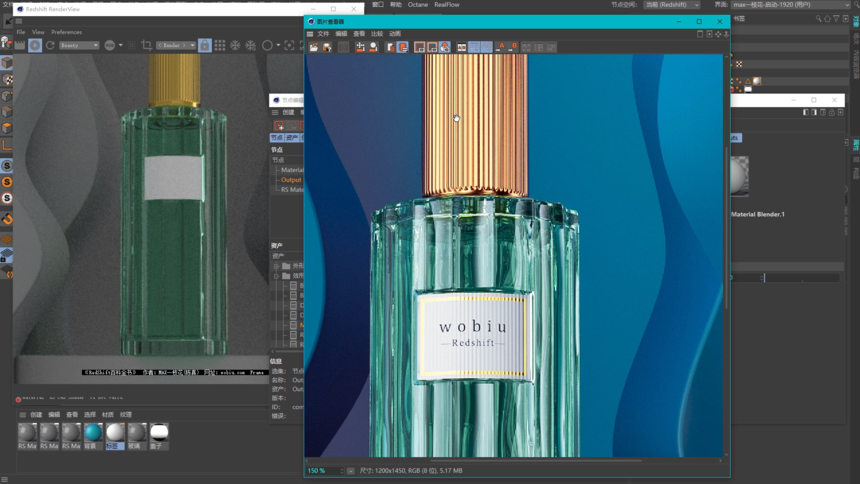
Task: Open the File menu in RenderView
Action: (x=20, y=32)
